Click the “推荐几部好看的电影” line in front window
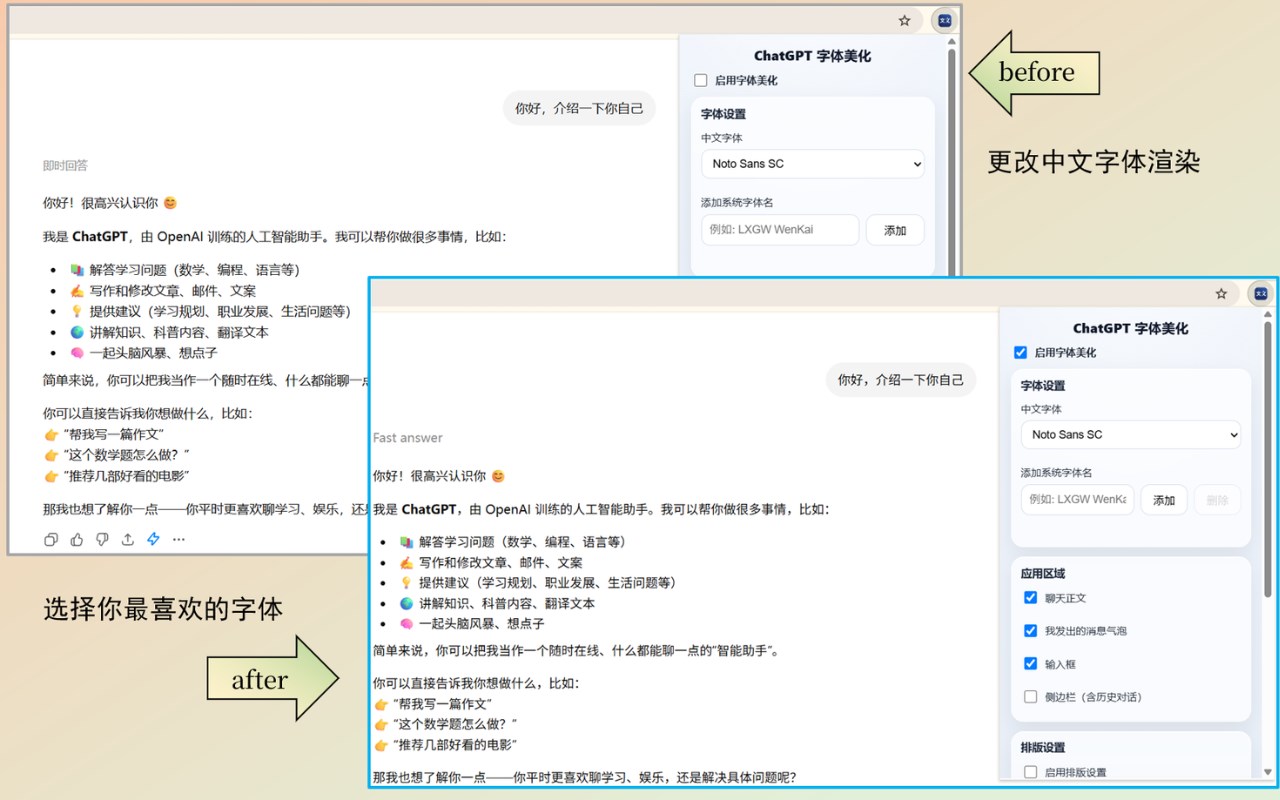Viewport: 1280px width, 800px height. click(x=445, y=745)
